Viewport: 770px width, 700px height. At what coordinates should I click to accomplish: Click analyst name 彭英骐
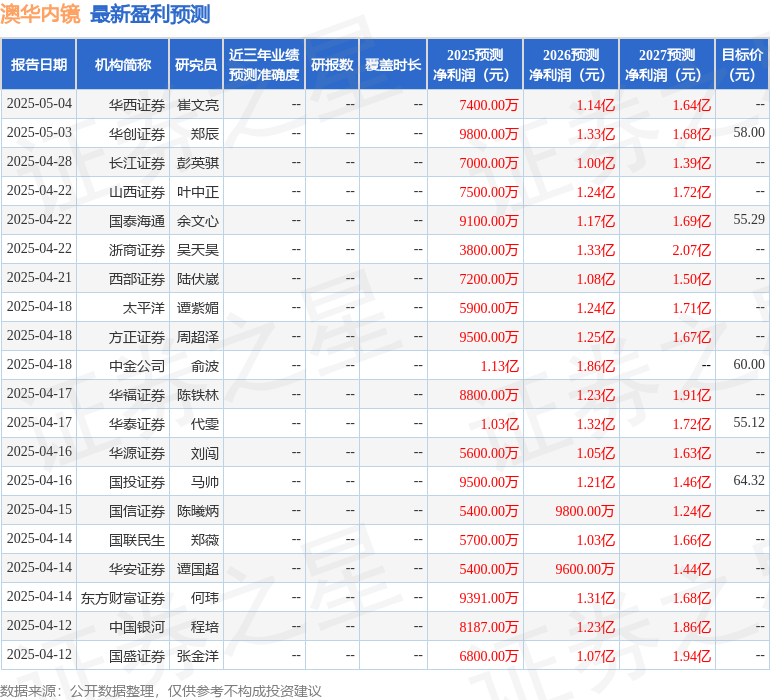[197, 163]
